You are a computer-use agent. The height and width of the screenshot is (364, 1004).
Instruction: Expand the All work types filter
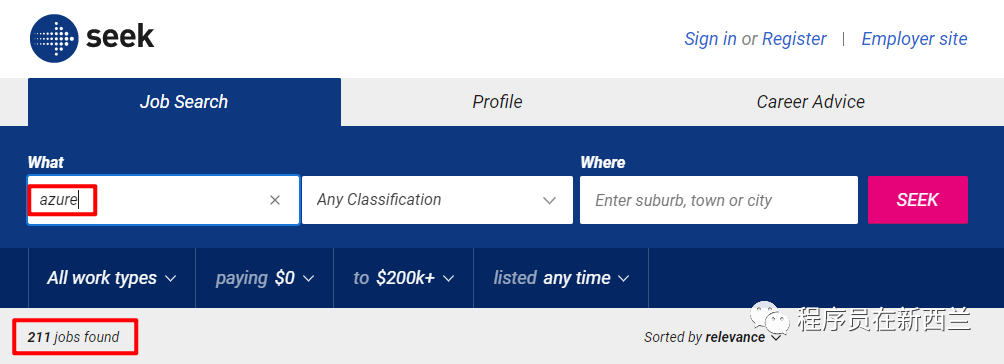[112, 278]
